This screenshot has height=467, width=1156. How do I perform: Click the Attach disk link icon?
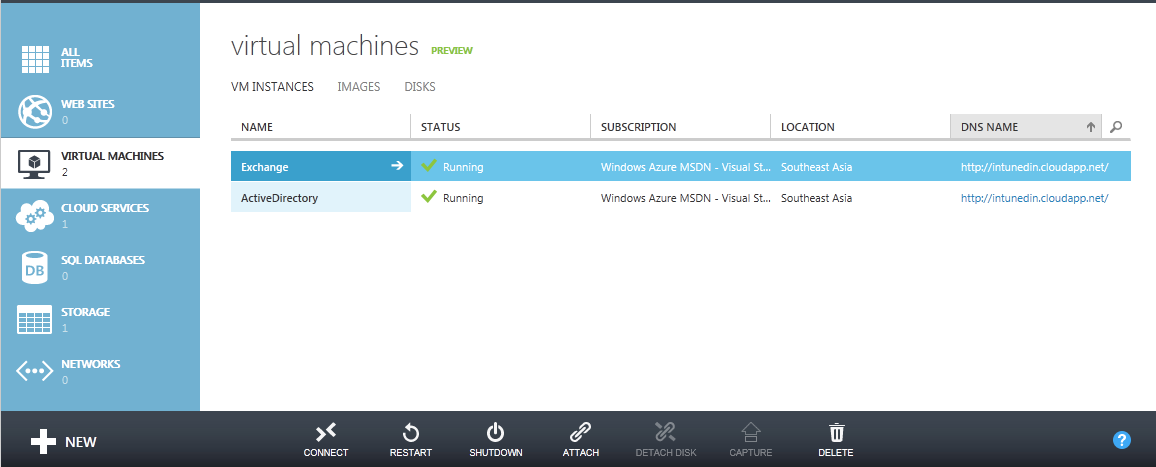(580, 433)
